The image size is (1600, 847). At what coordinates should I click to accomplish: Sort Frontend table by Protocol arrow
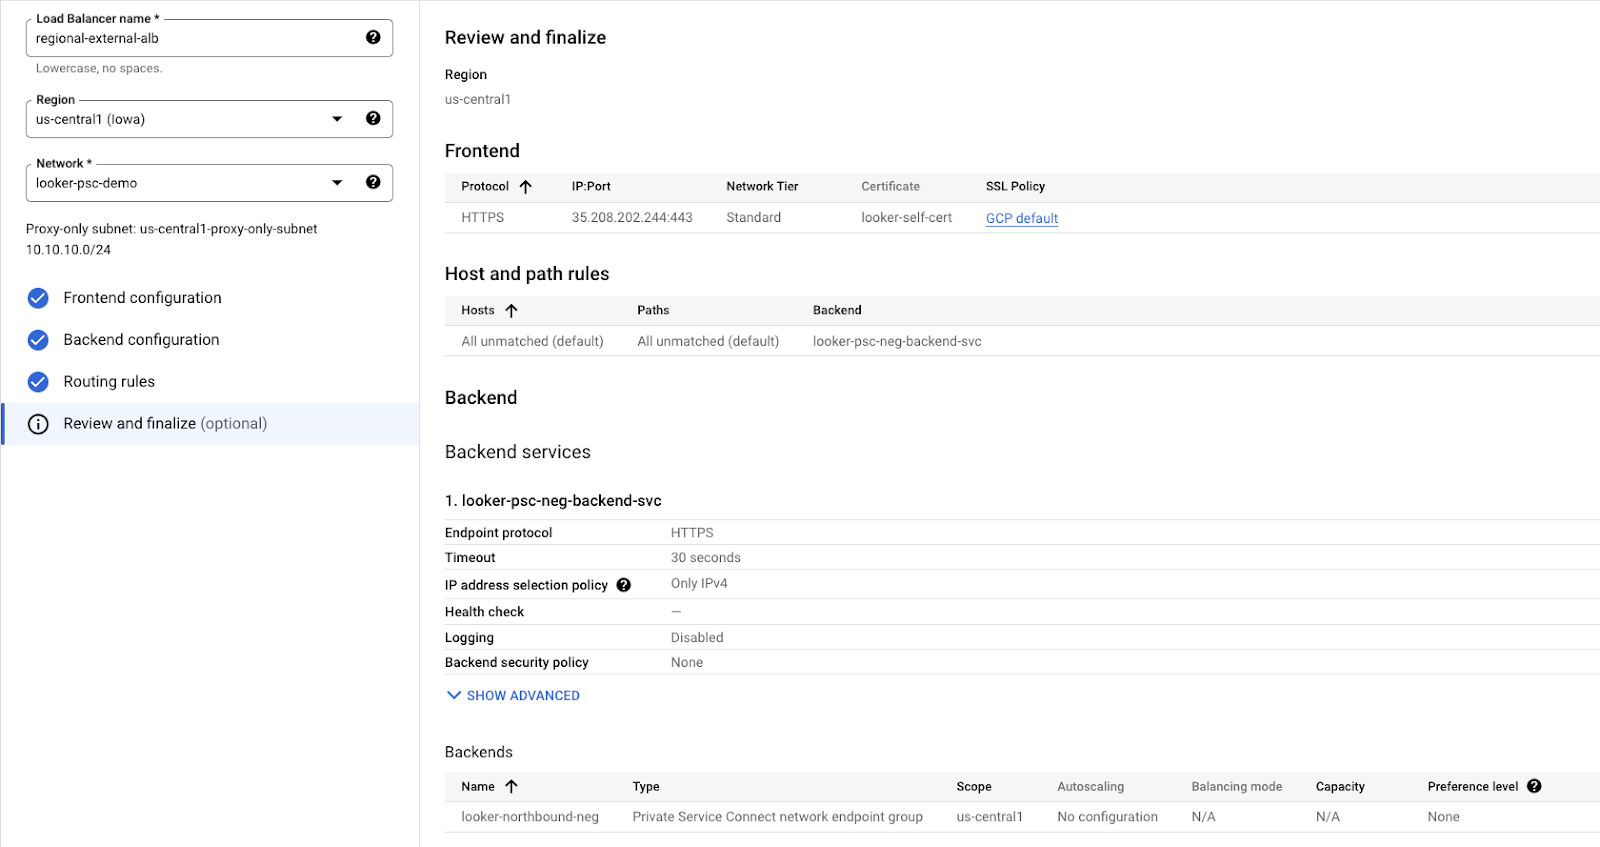pyautogui.click(x=526, y=187)
